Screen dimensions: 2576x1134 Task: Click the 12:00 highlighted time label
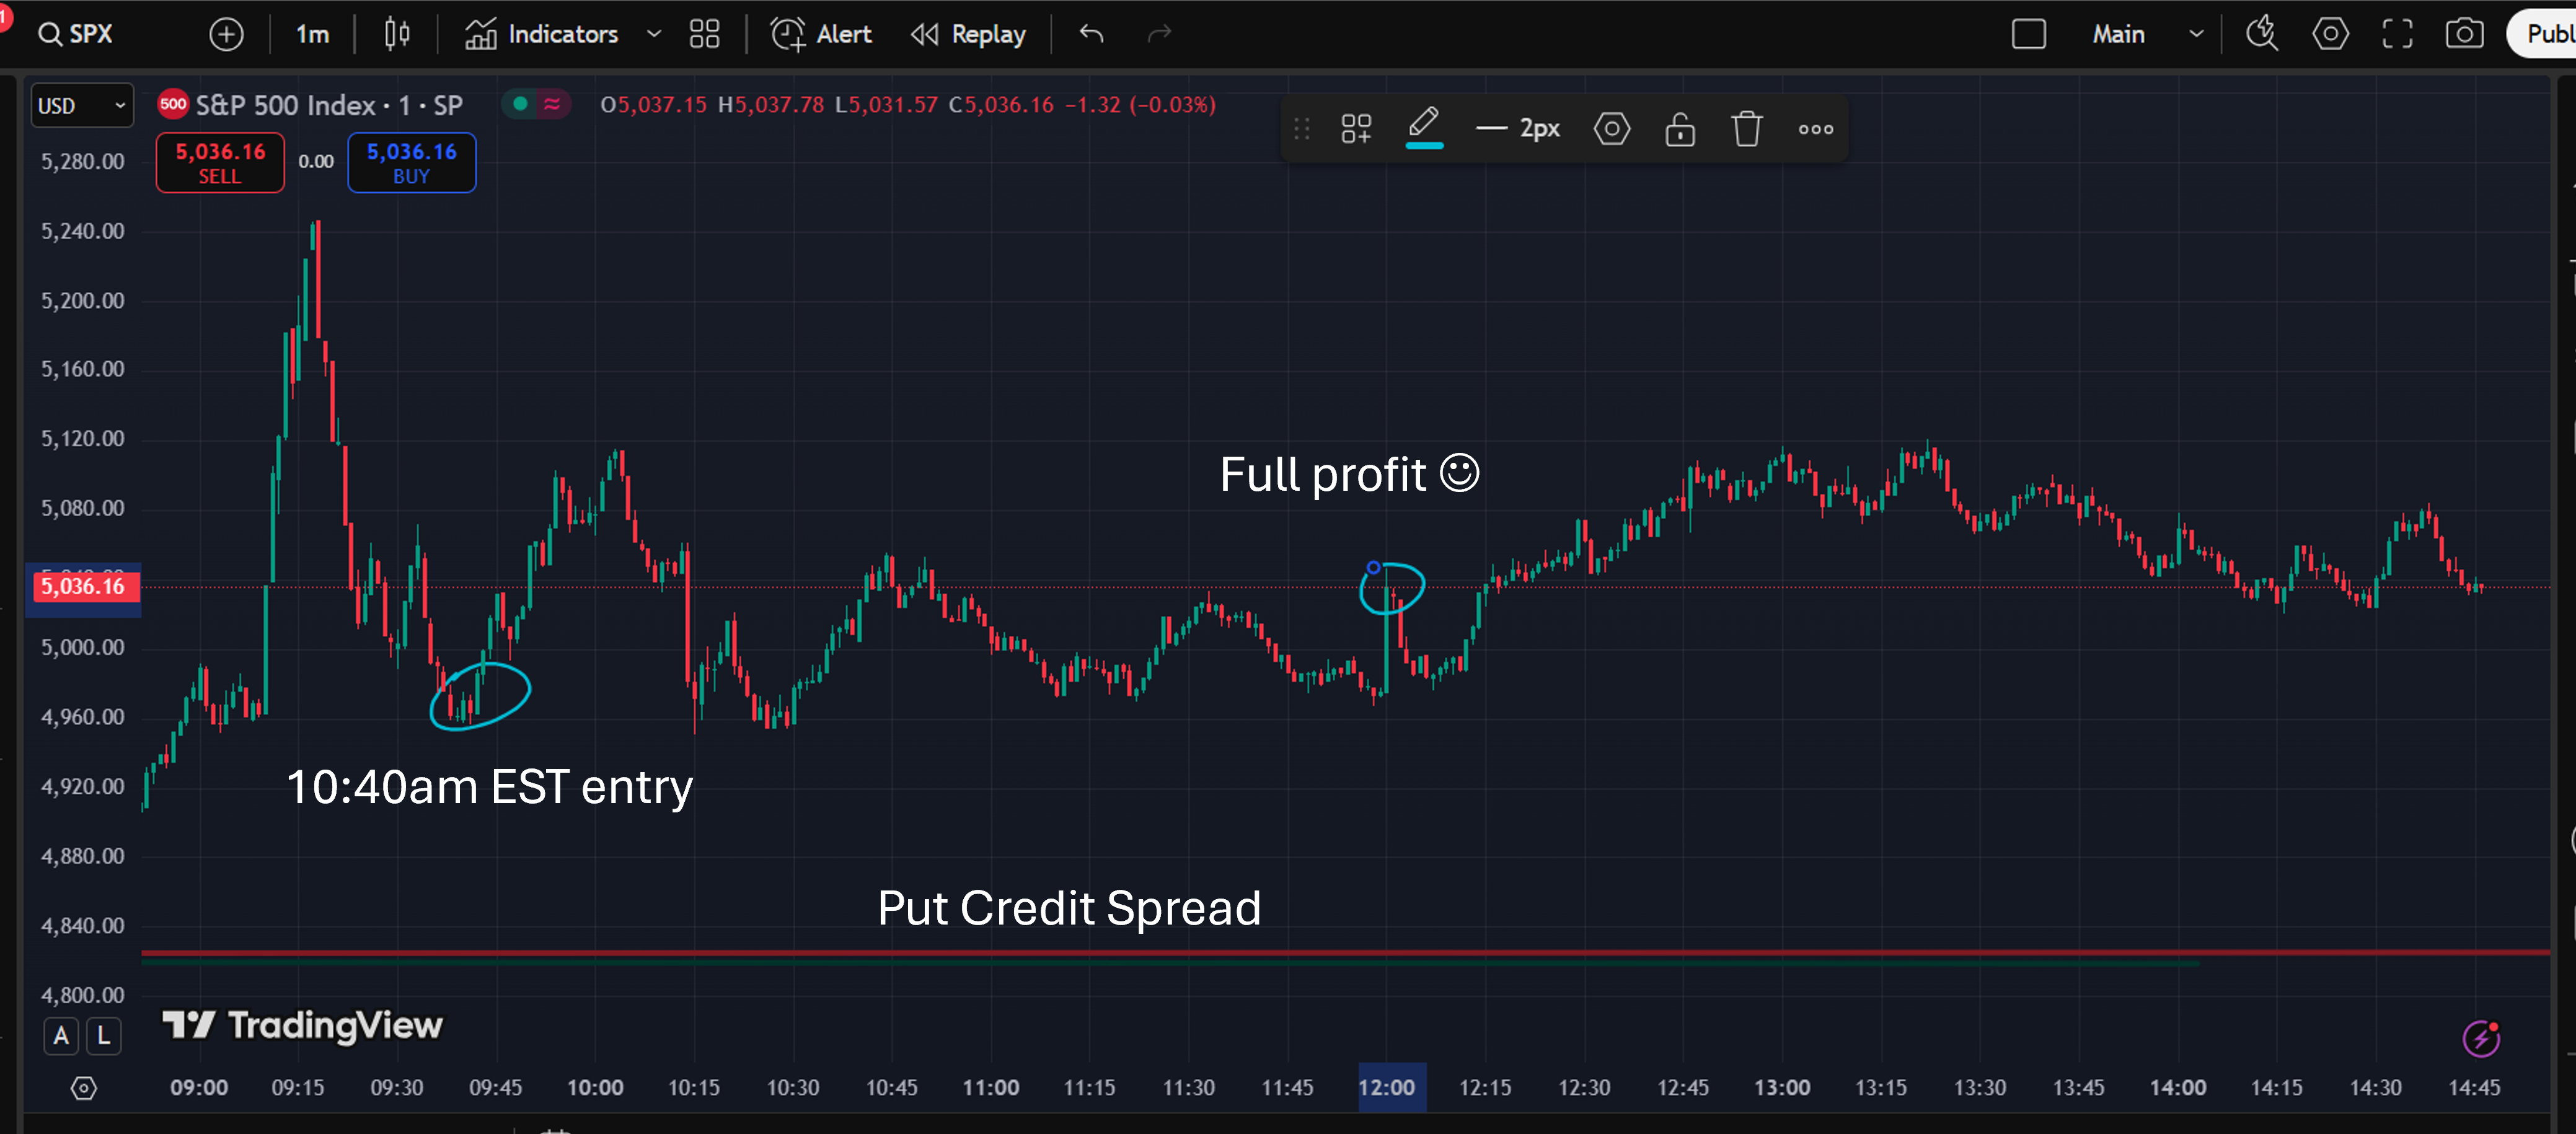click(x=1386, y=1087)
